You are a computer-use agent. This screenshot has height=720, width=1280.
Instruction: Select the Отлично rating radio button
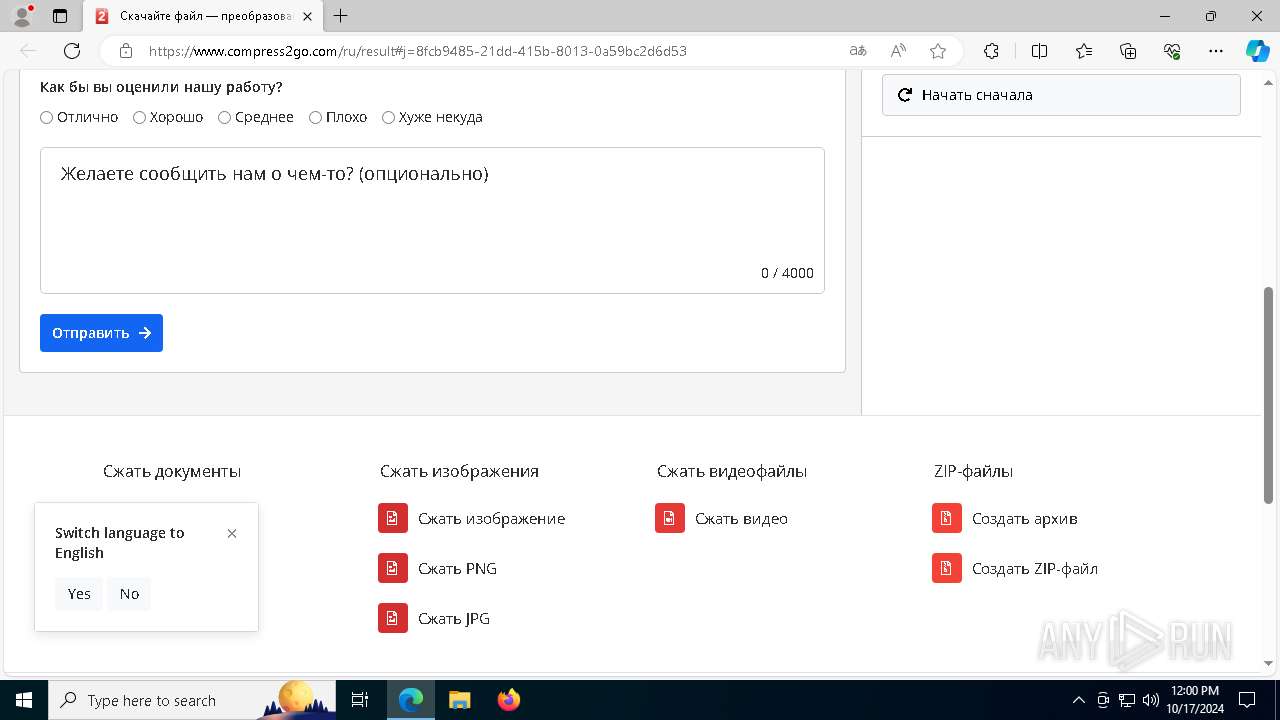click(46, 117)
